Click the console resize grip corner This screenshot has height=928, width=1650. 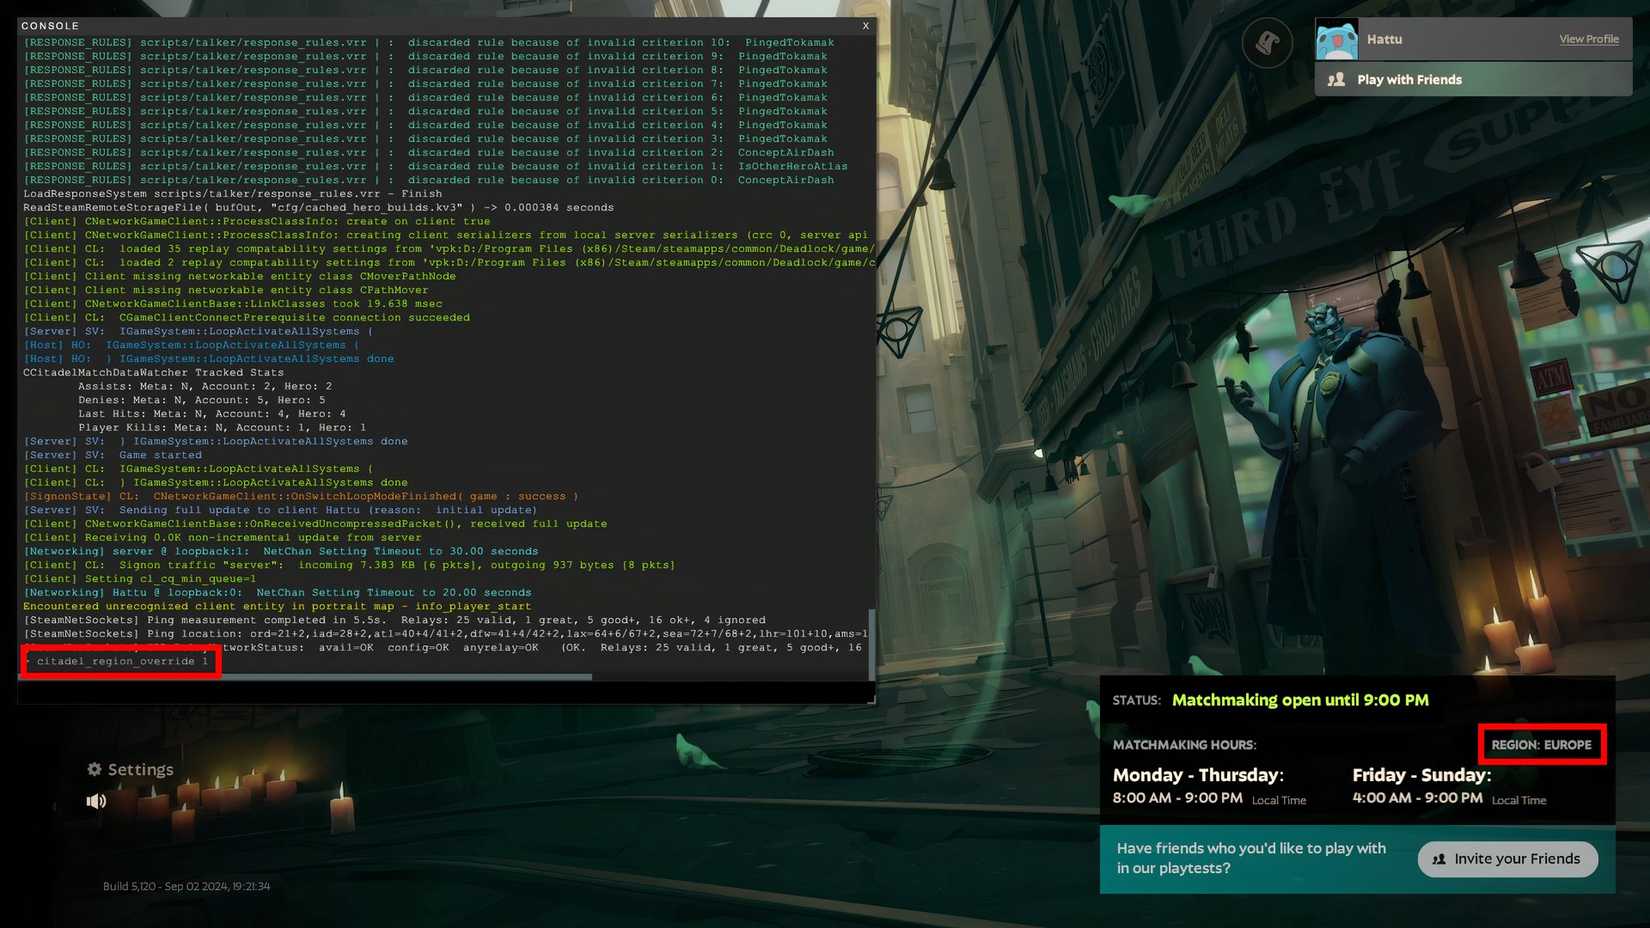871,699
